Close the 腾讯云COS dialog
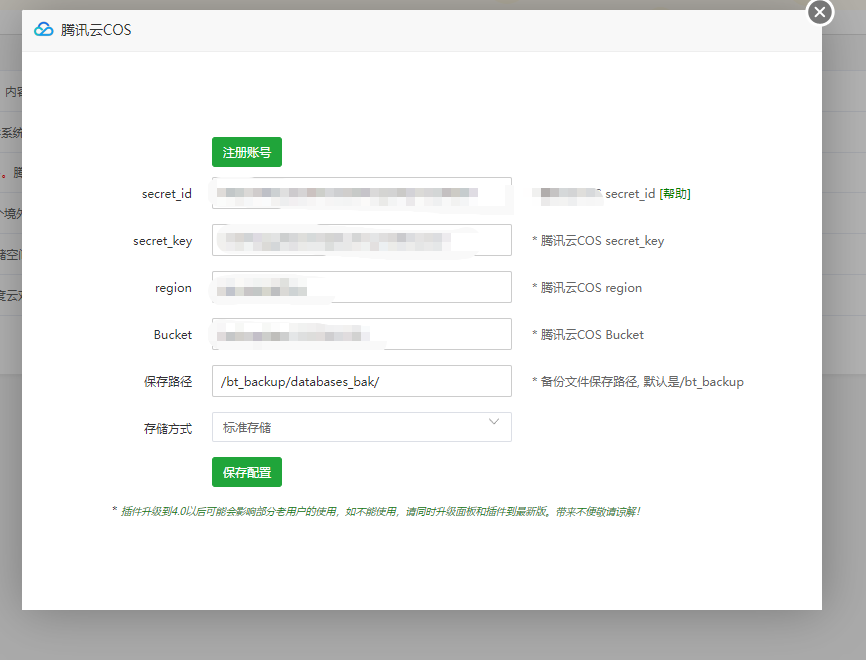This screenshot has height=660, width=866. coord(819,13)
